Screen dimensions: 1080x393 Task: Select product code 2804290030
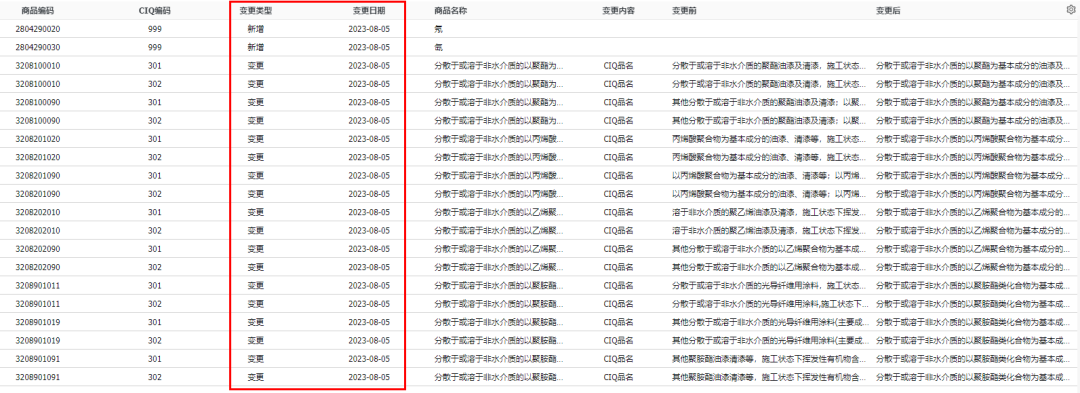(x=38, y=47)
